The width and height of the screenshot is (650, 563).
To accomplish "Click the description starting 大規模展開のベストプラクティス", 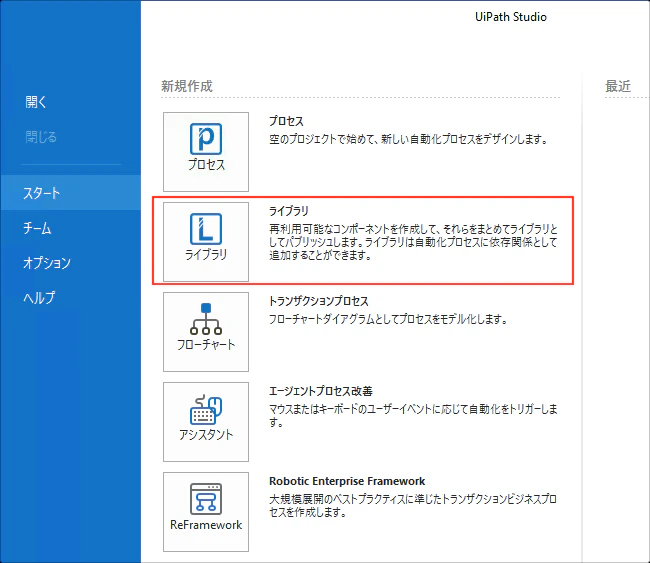I will [413, 505].
